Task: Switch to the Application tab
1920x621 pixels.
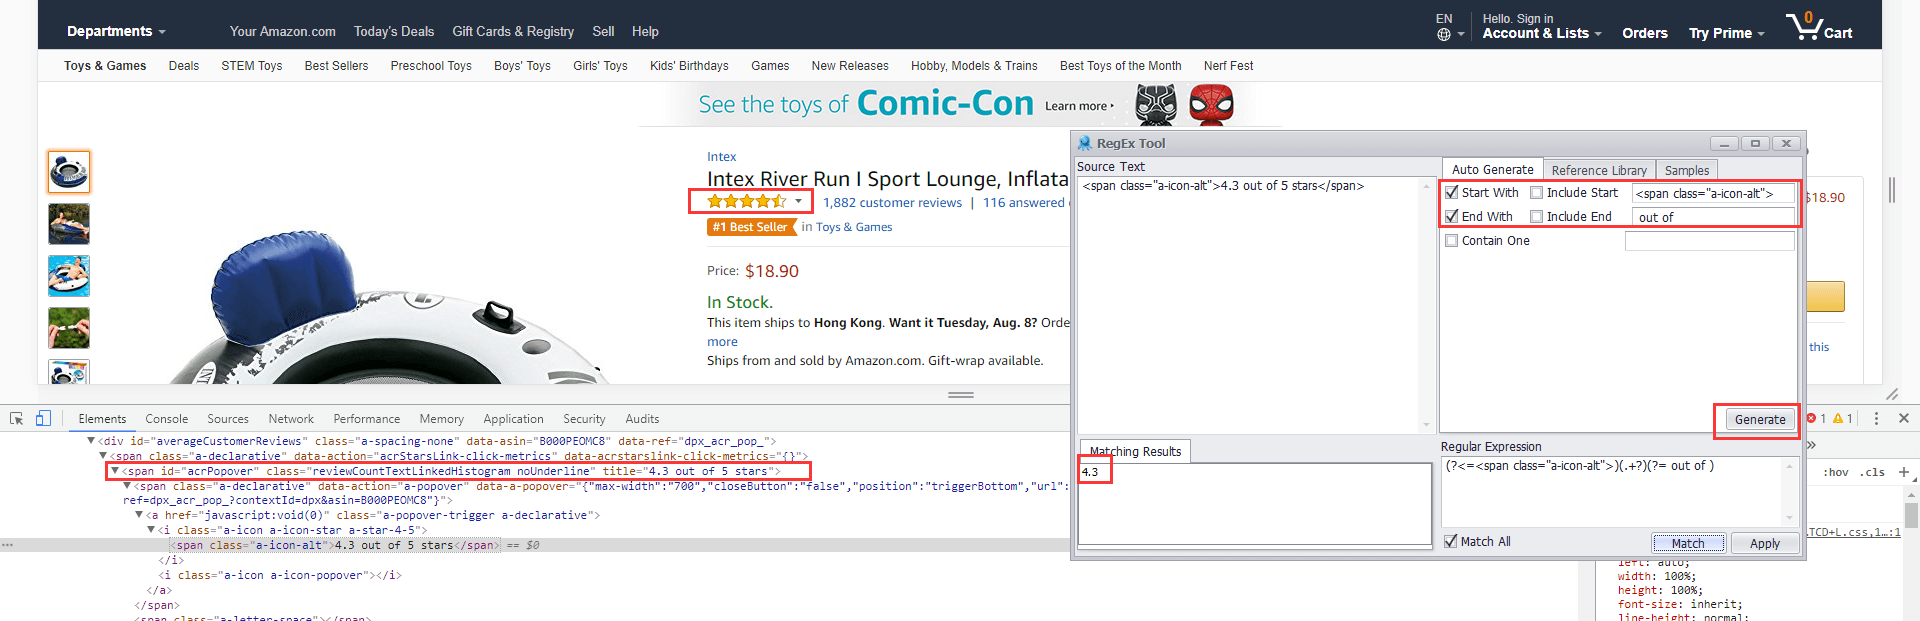Action: [513, 419]
